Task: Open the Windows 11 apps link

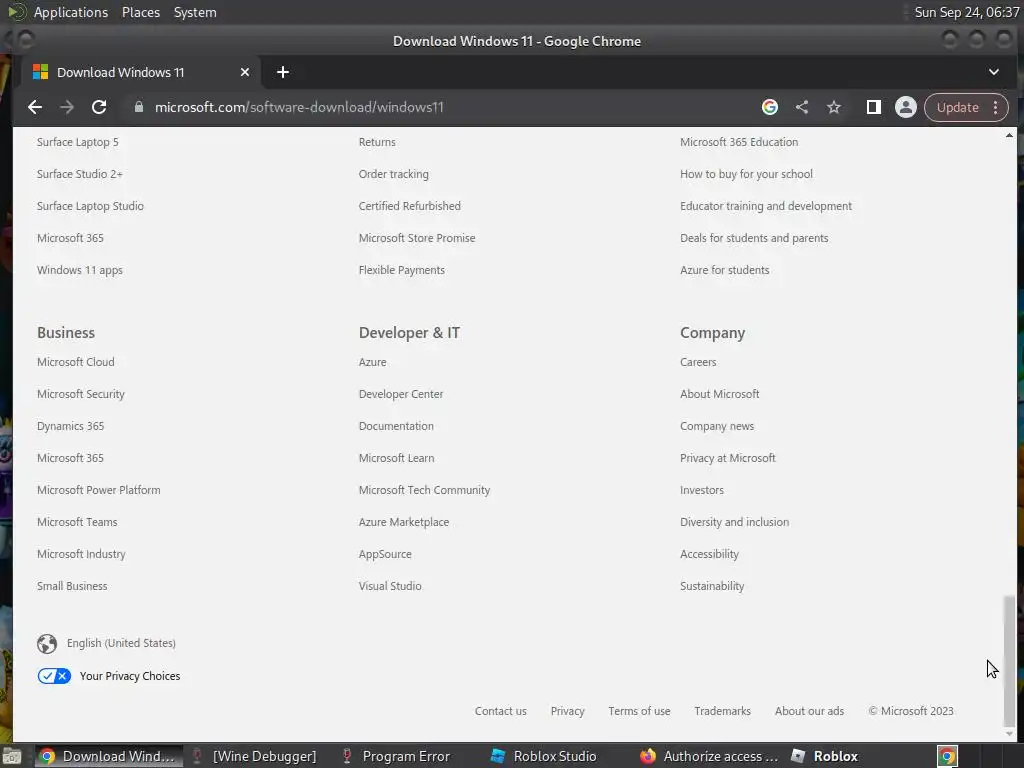Action: pyautogui.click(x=80, y=270)
